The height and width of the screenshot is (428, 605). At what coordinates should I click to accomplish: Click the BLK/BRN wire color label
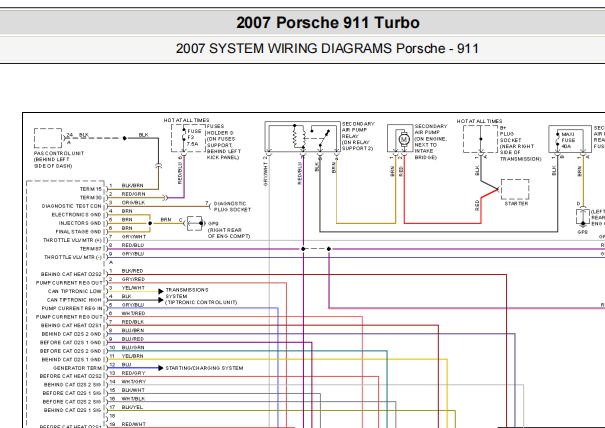point(132,186)
